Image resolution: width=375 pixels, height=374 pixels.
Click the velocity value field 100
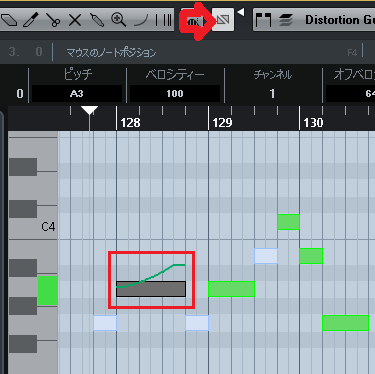(x=175, y=94)
